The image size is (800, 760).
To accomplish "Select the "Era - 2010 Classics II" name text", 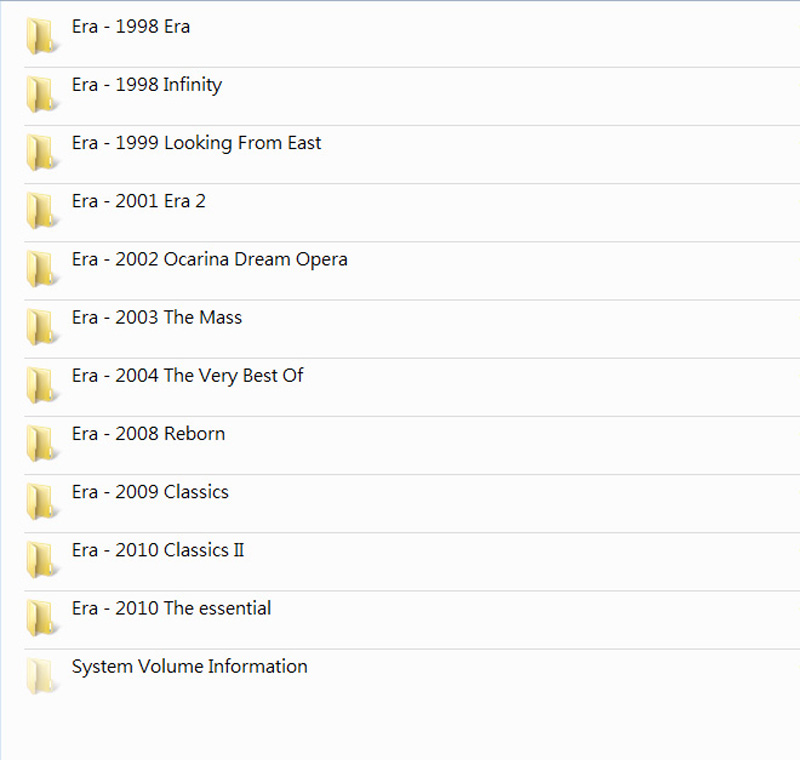I will (x=157, y=550).
